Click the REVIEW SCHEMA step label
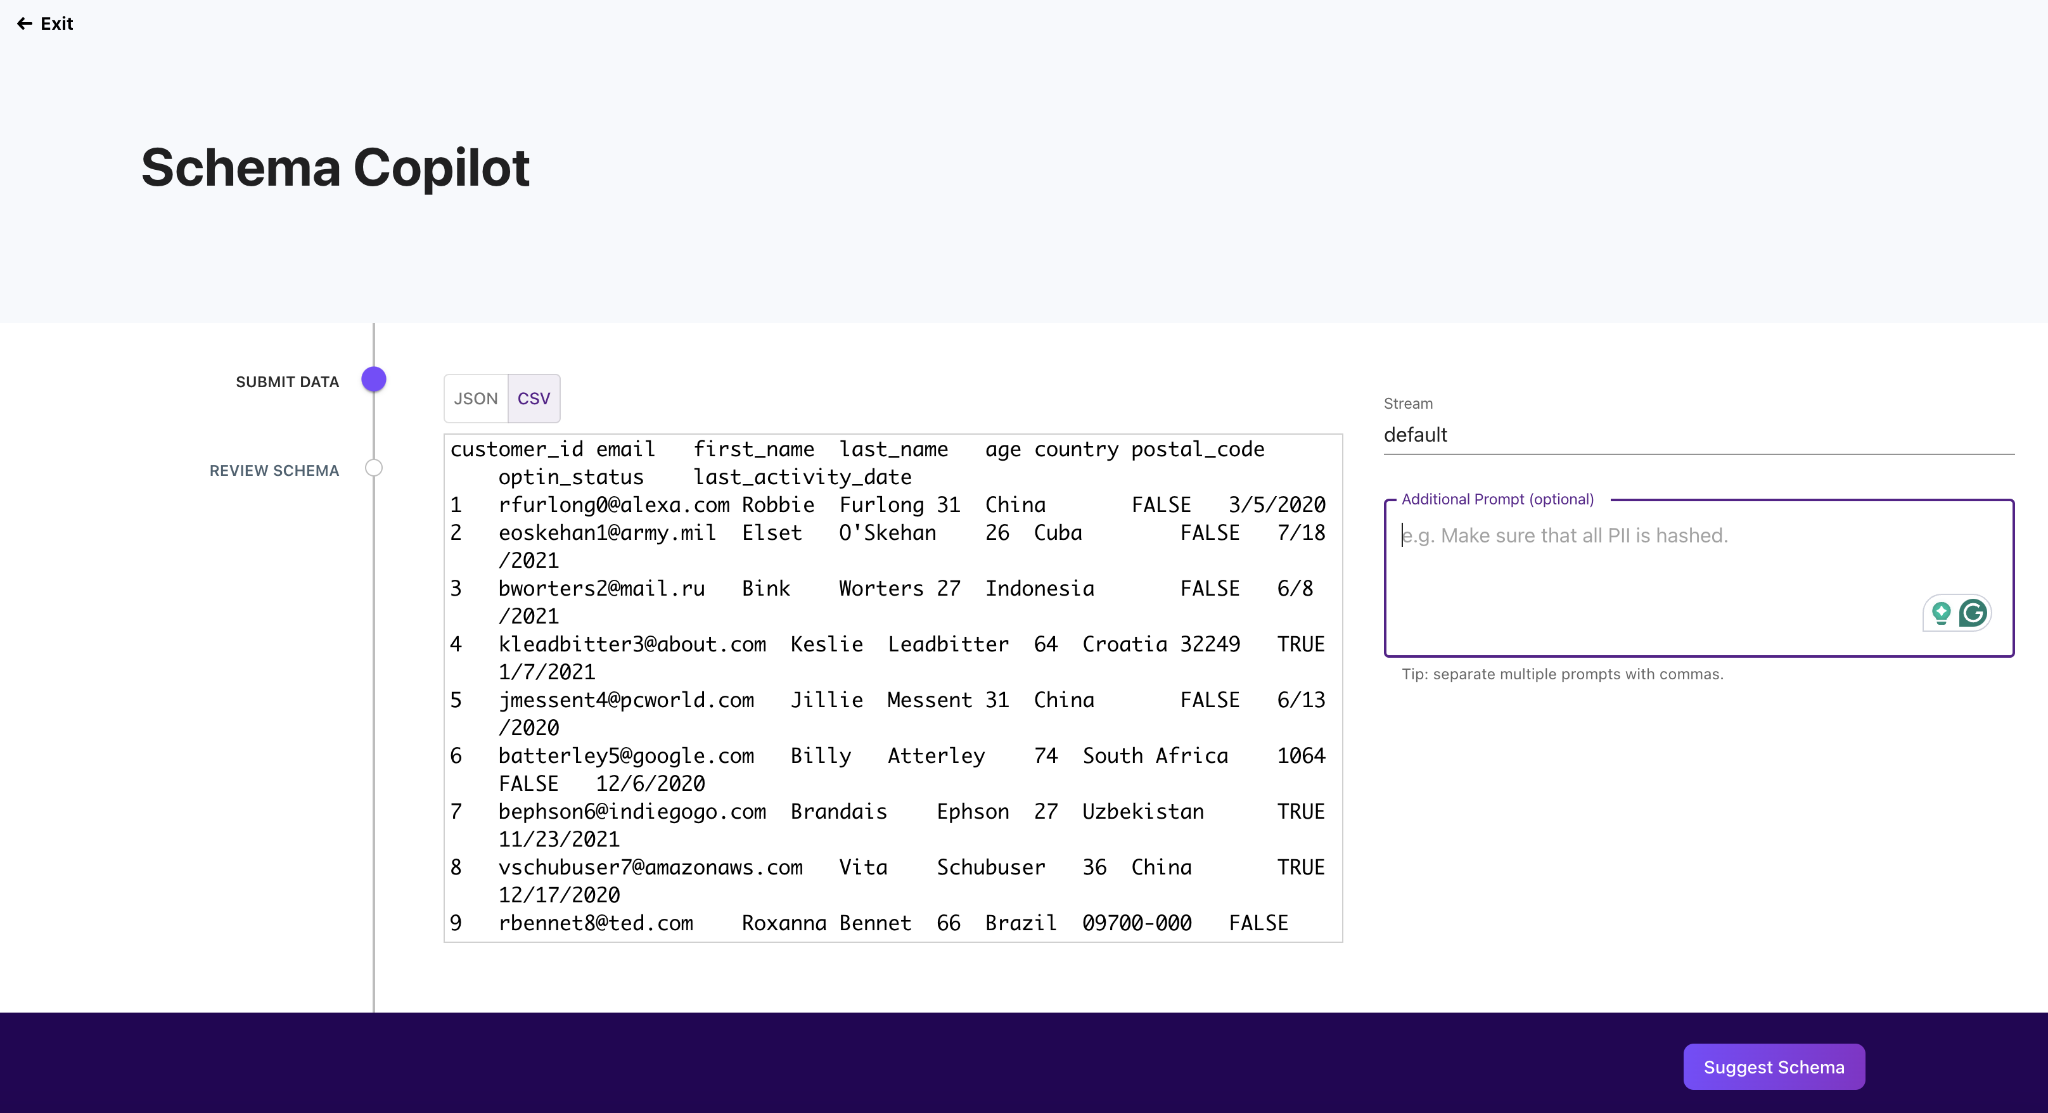The image size is (2048, 1113). [x=274, y=471]
